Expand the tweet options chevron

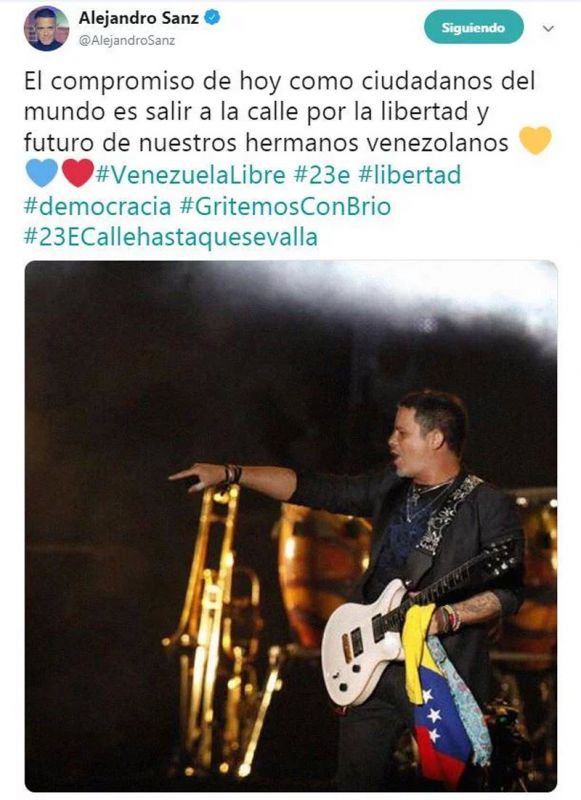pyautogui.click(x=548, y=28)
